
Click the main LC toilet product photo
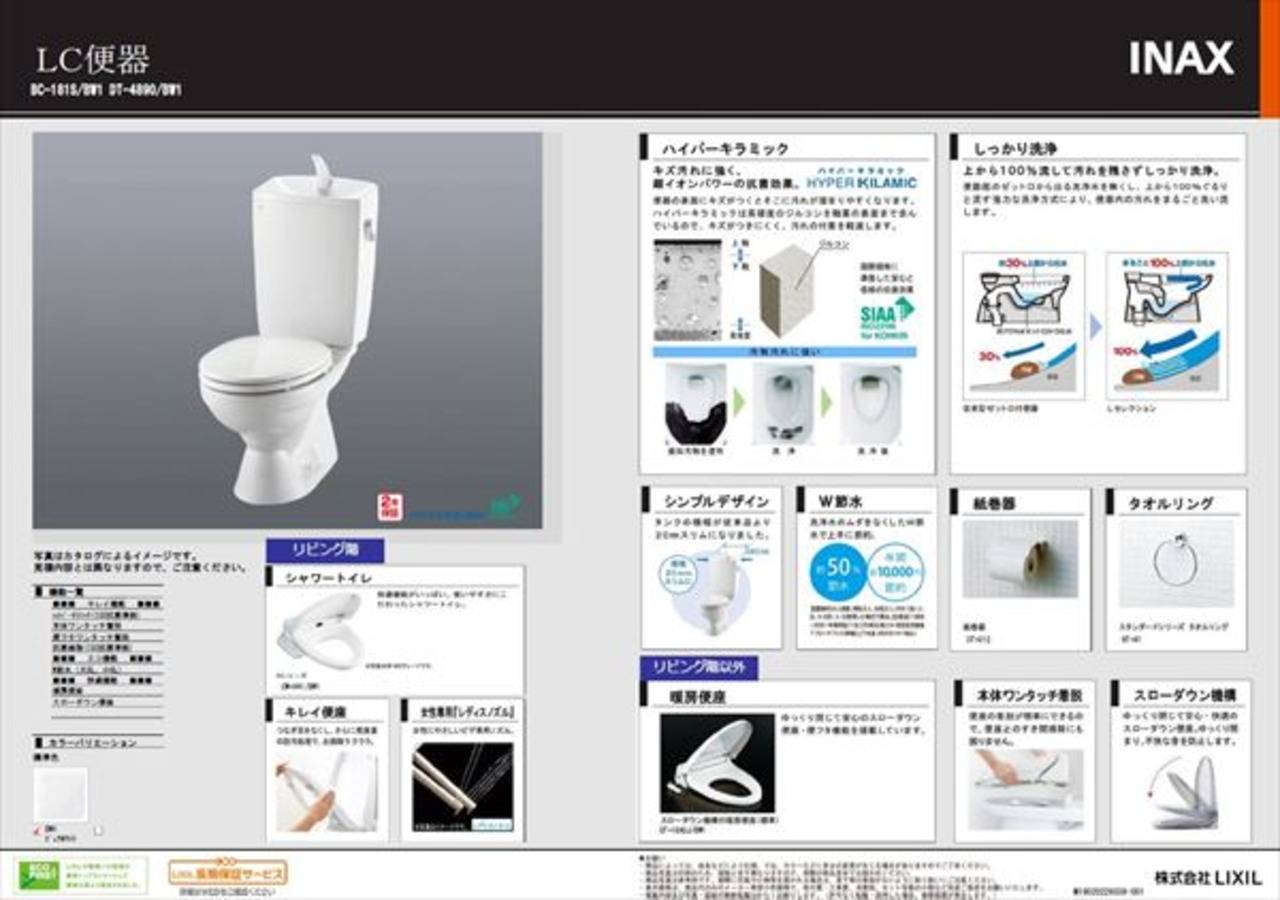(288, 330)
